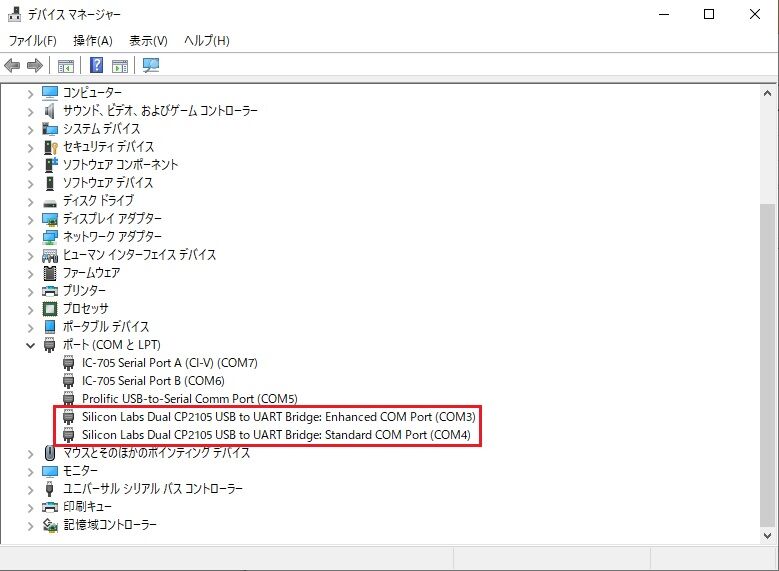
Task: Click the Forward arrow toolbar icon
Action: click(35, 65)
